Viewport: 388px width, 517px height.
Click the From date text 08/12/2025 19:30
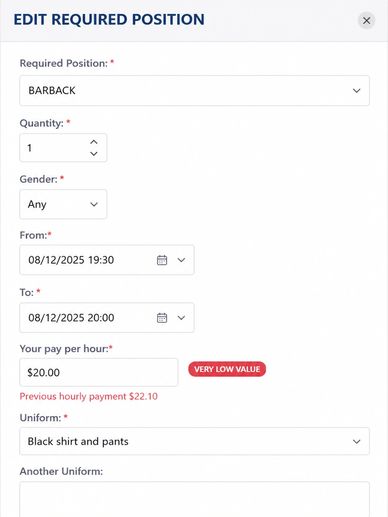pyautogui.click(x=71, y=260)
